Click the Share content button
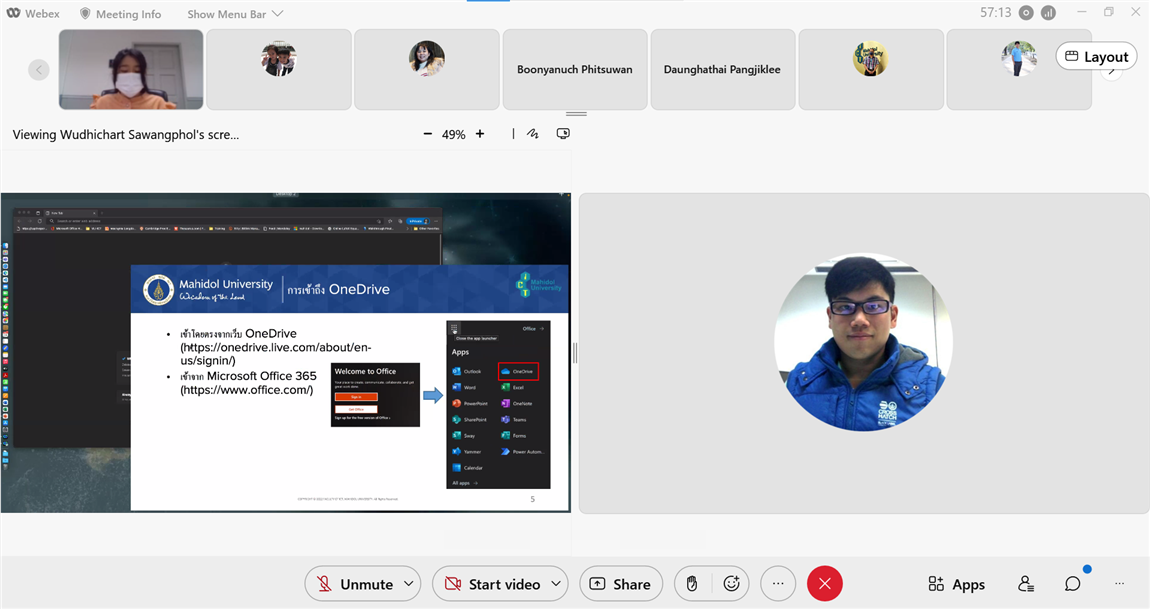 click(x=621, y=584)
